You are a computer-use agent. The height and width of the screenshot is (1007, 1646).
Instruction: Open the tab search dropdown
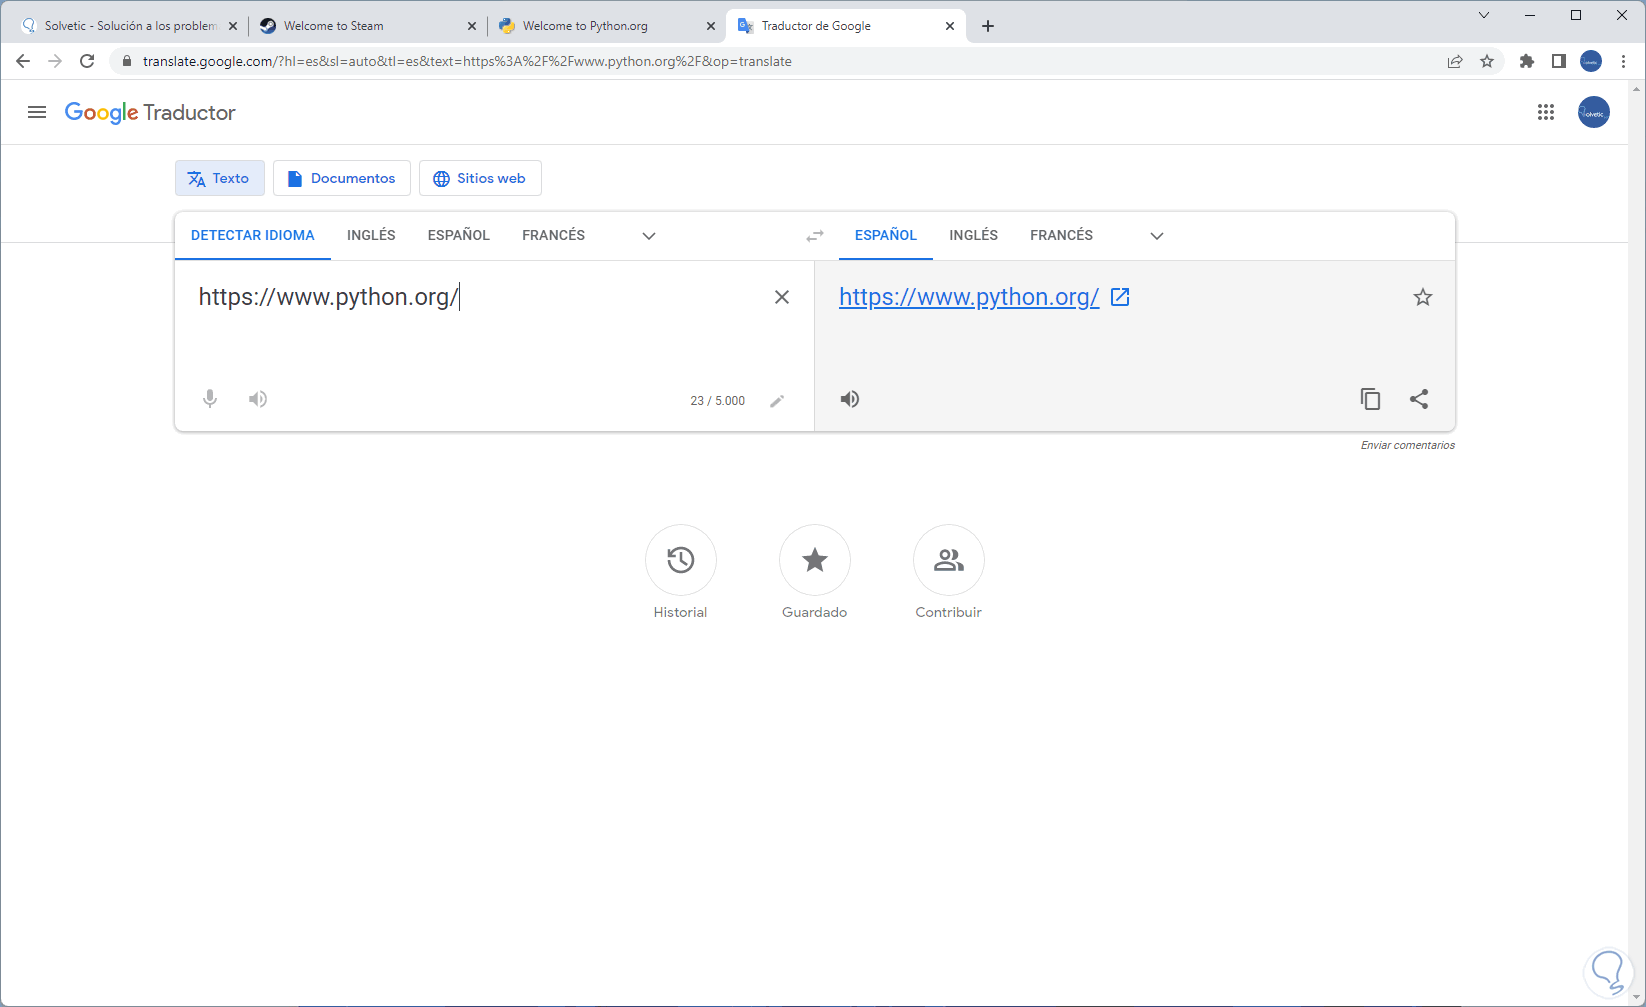point(1484,15)
